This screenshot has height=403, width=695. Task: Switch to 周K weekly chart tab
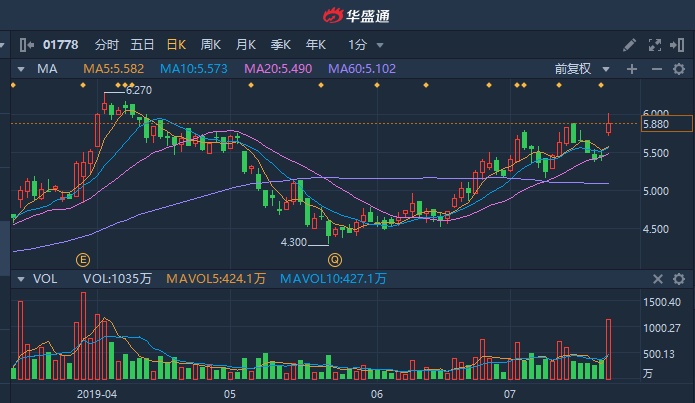211,45
